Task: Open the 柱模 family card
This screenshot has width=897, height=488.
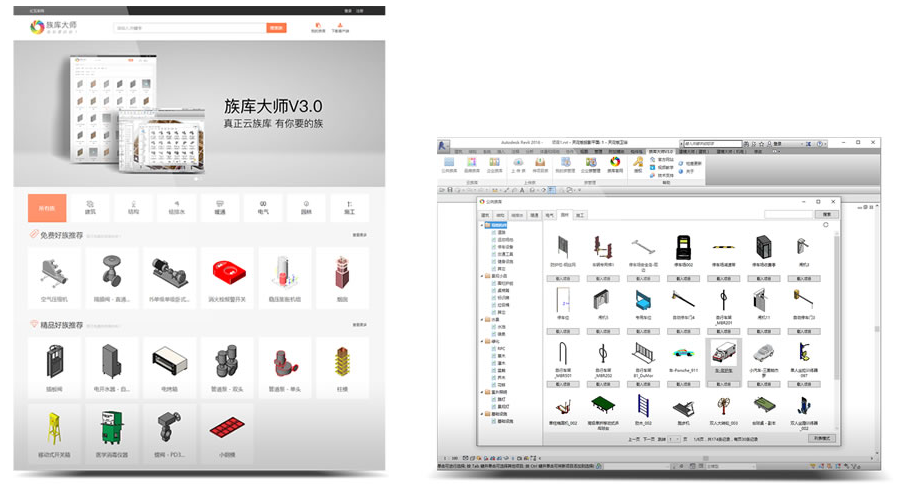Action: [342, 367]
